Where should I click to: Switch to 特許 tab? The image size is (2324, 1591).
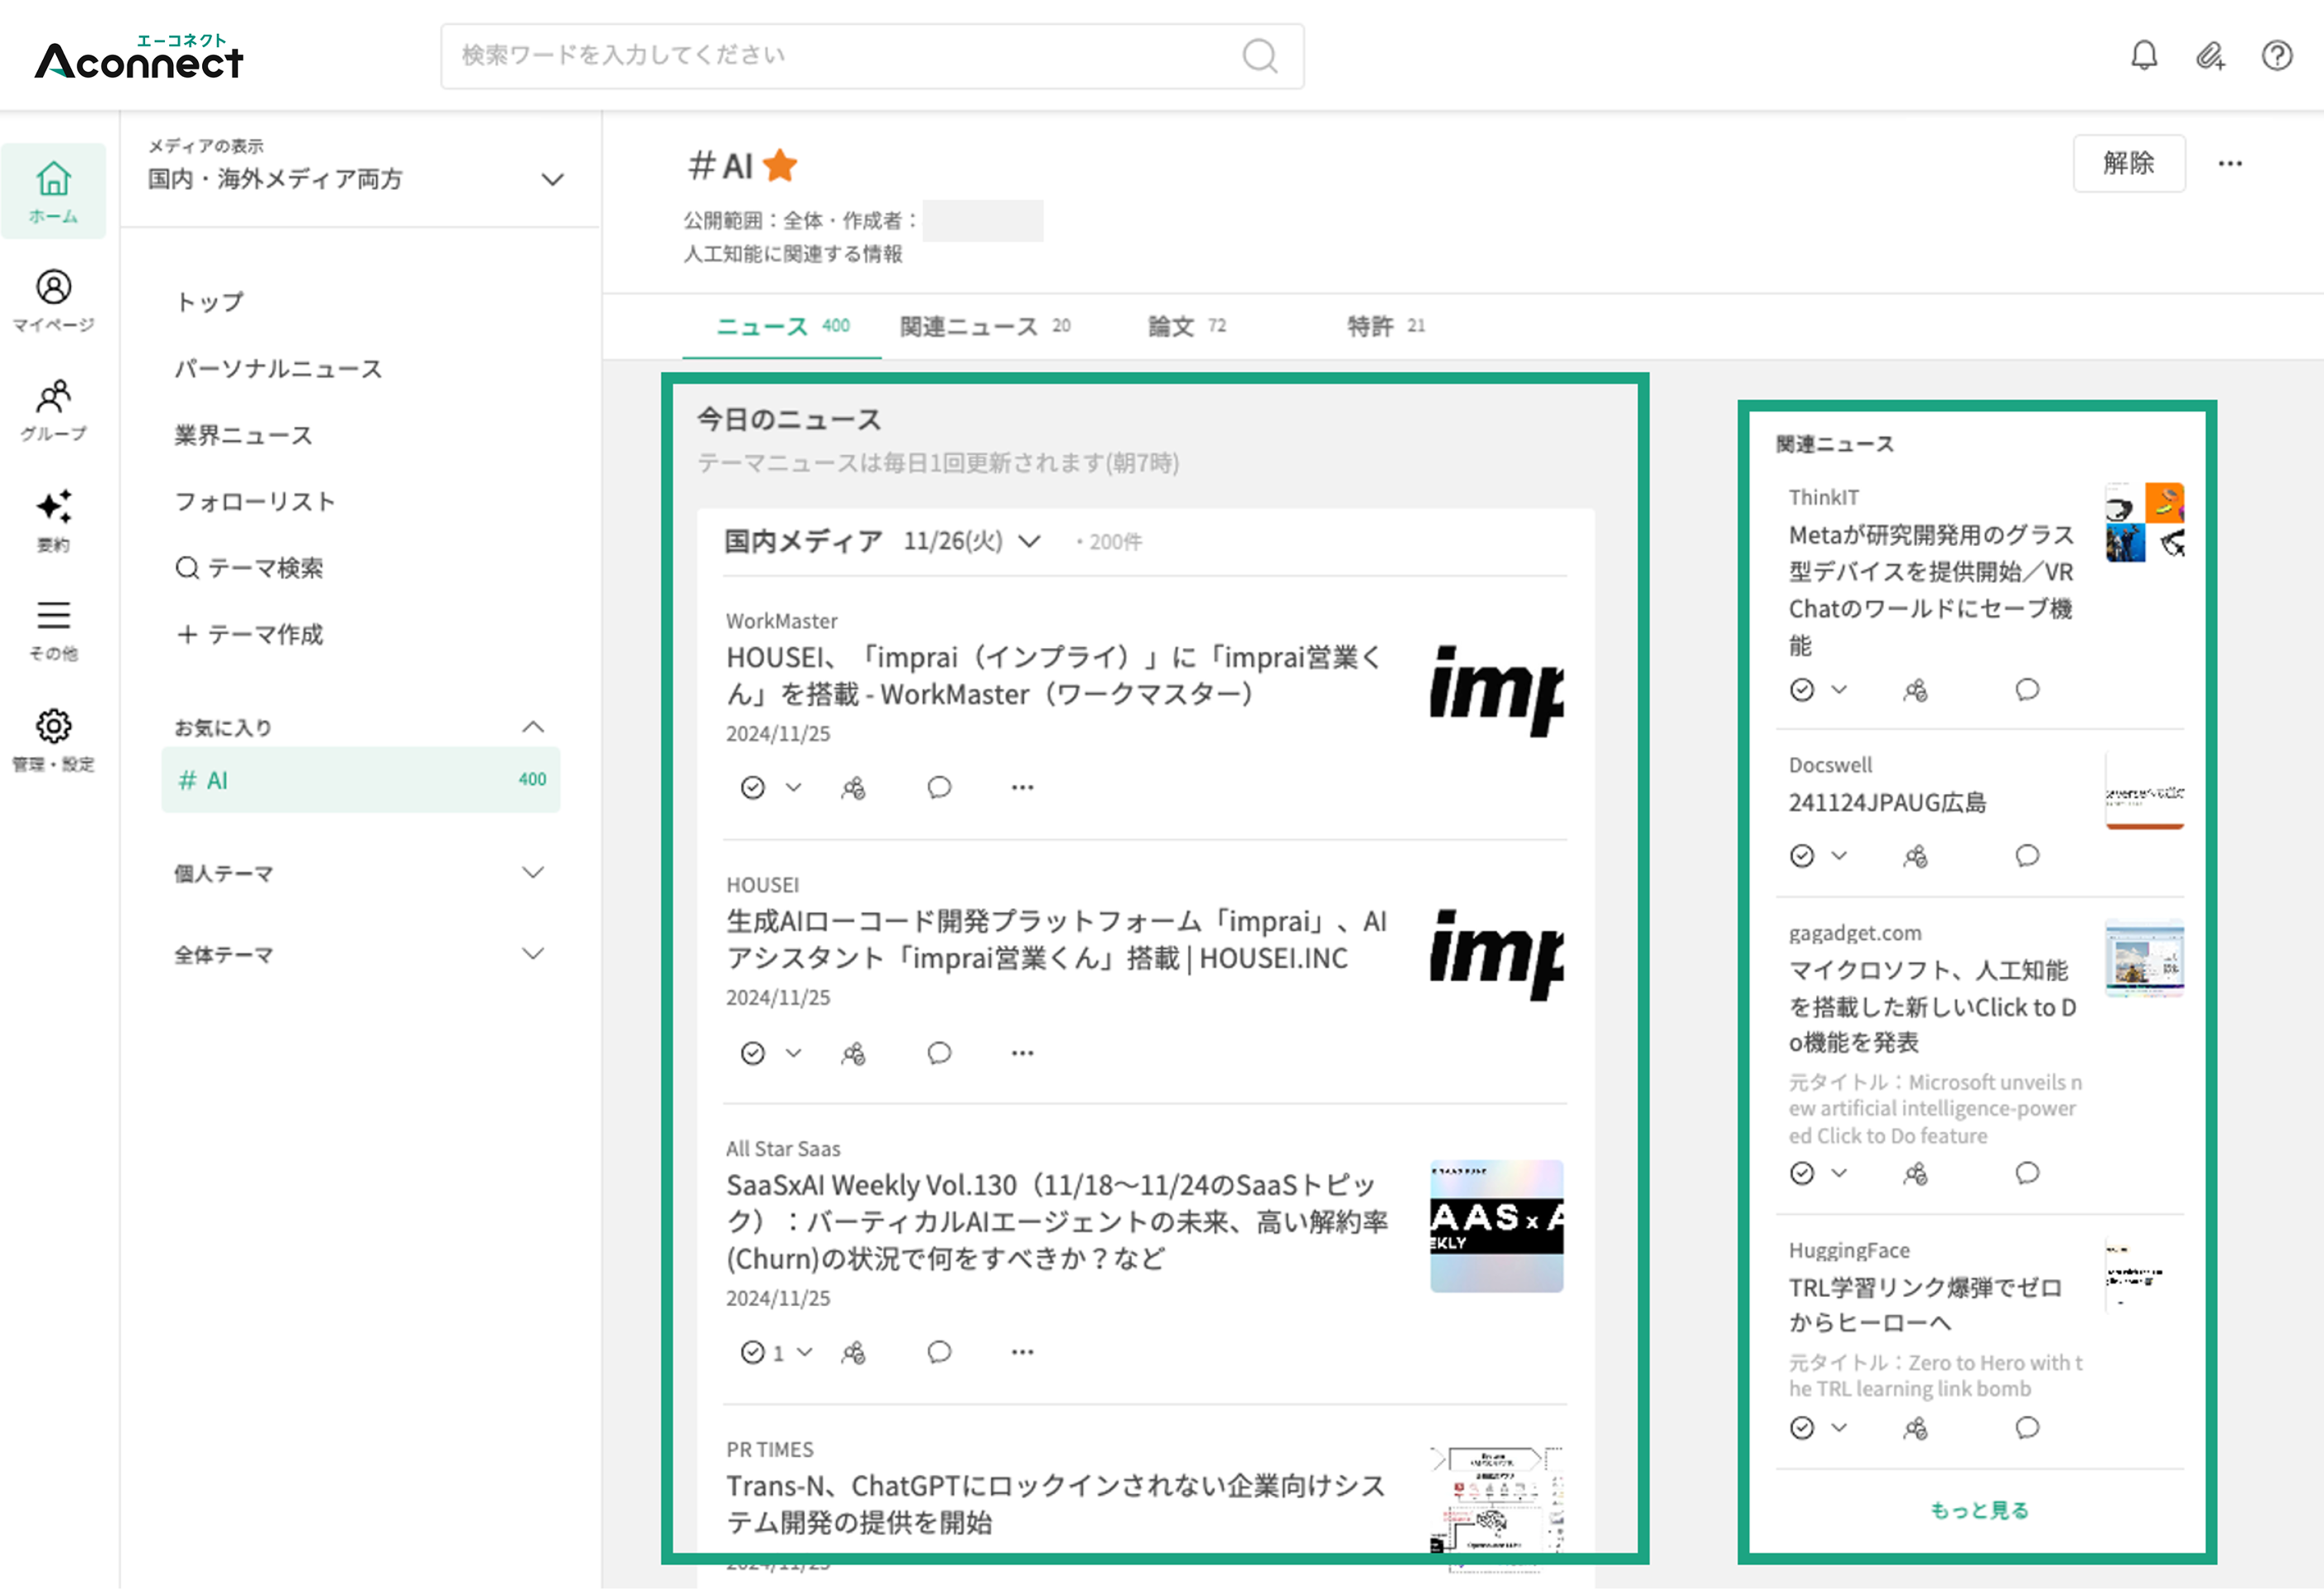[x=1386, y=327]
